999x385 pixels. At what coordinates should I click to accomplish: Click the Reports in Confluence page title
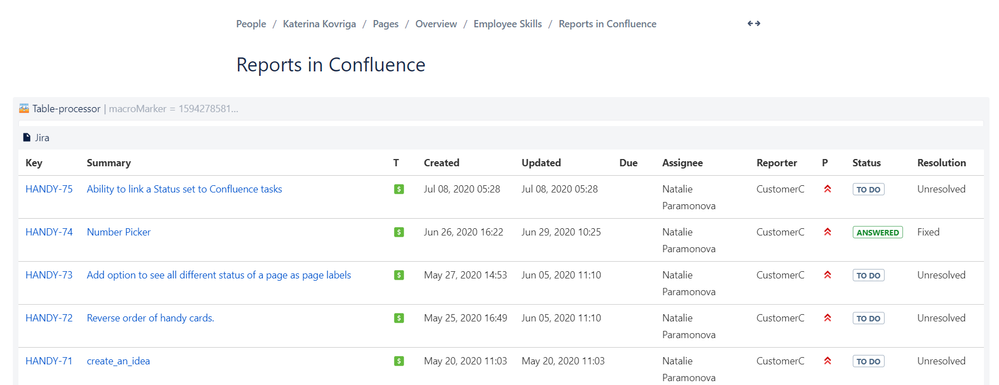331,65
